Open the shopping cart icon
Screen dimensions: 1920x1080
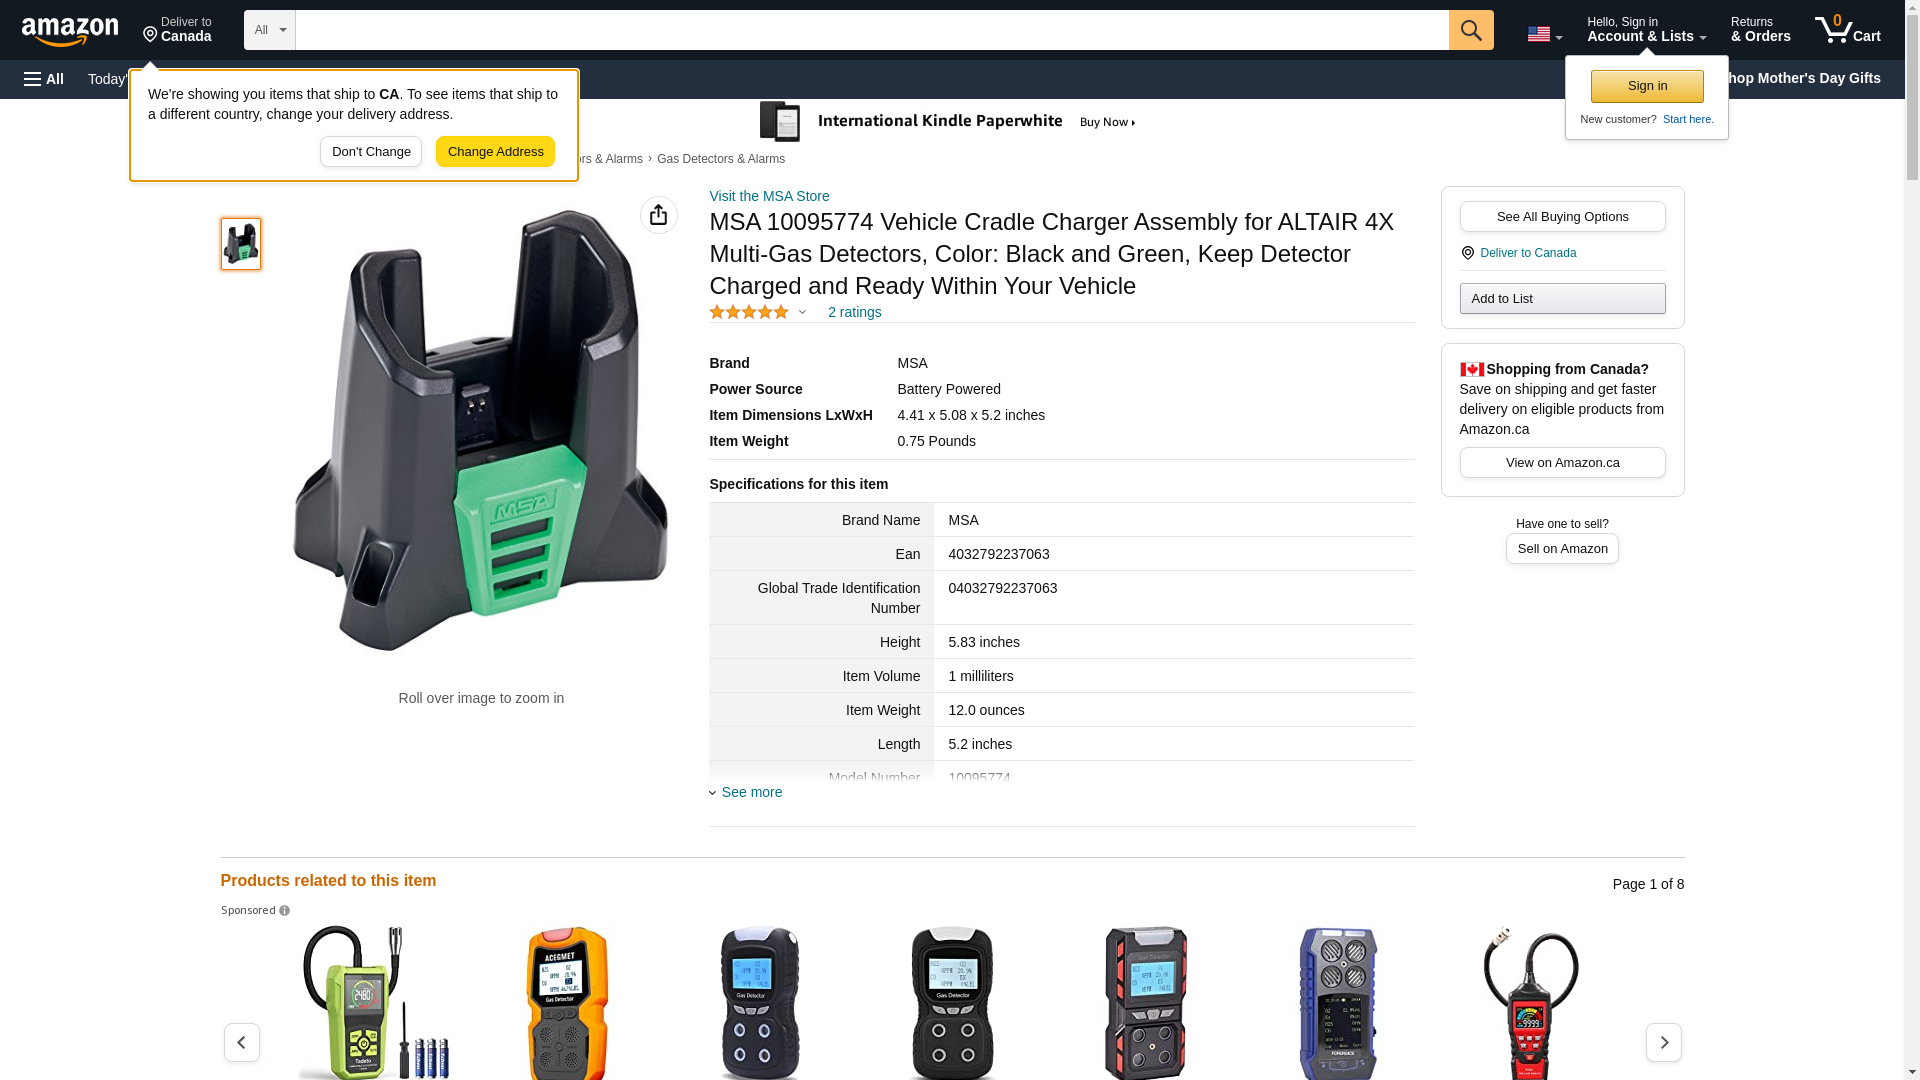pos(1847,30)
